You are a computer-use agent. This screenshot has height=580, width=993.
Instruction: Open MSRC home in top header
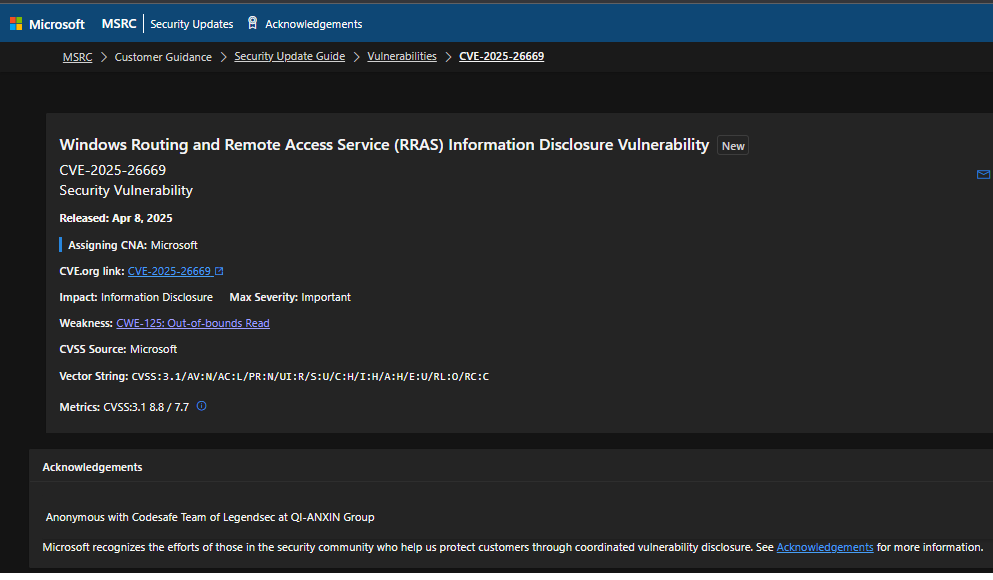[x=119, y=24]
